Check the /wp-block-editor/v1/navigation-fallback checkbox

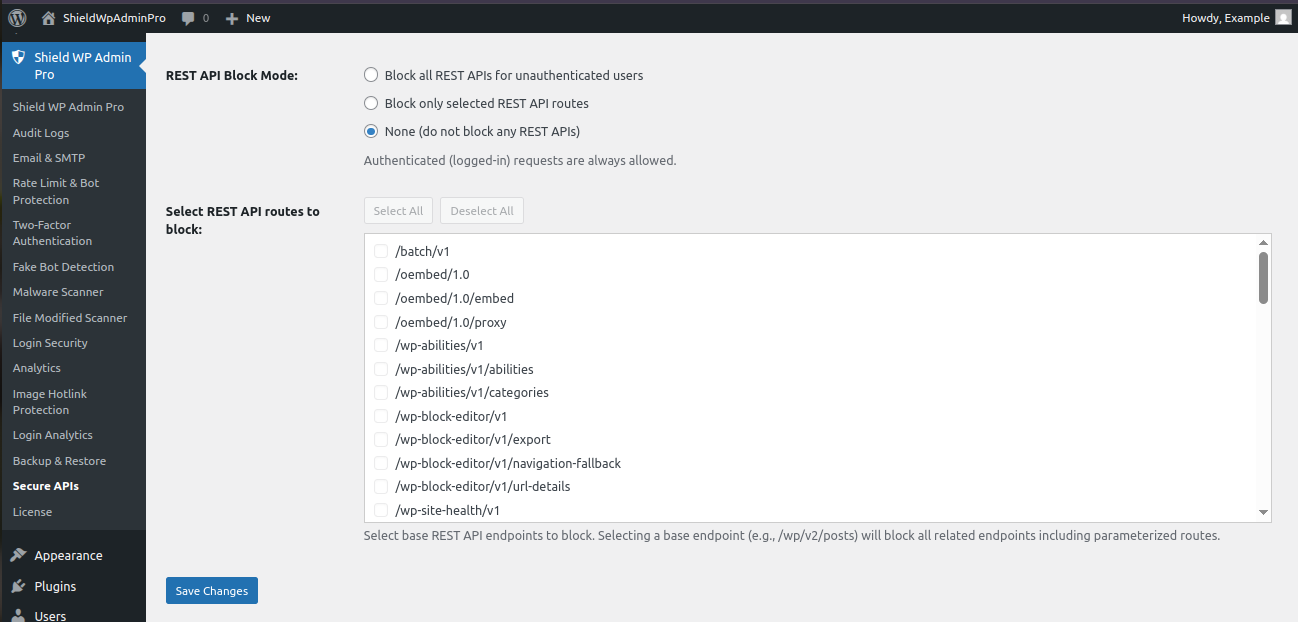(381, 463)
